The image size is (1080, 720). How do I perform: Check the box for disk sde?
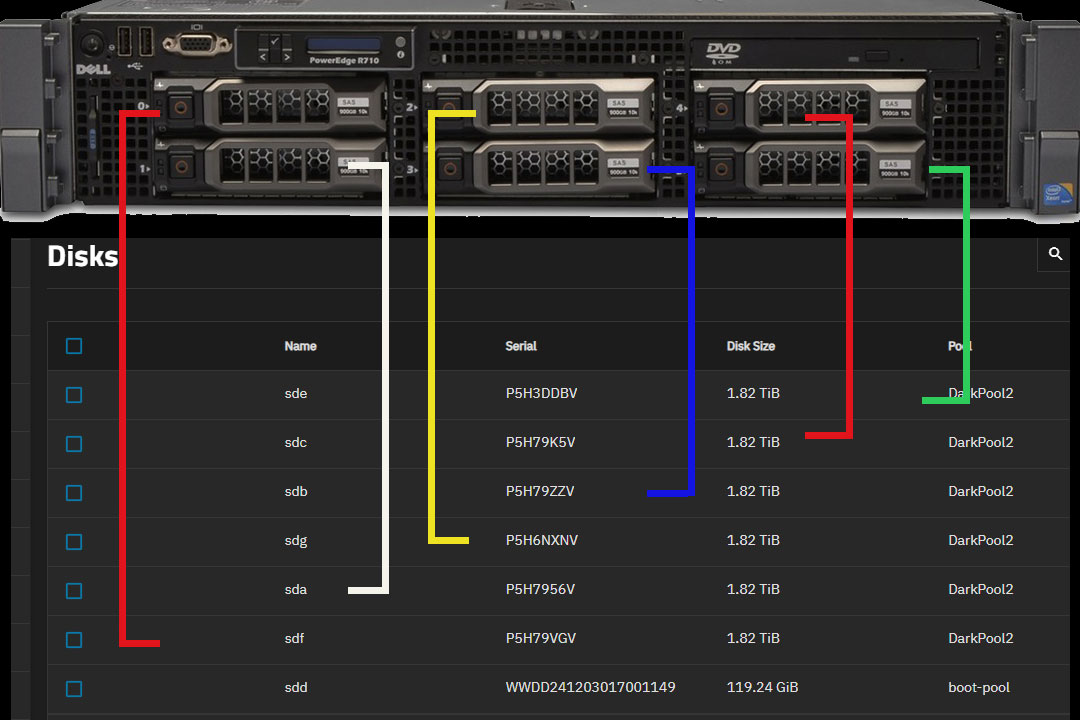pyautogui.click(x=74, y=395)
